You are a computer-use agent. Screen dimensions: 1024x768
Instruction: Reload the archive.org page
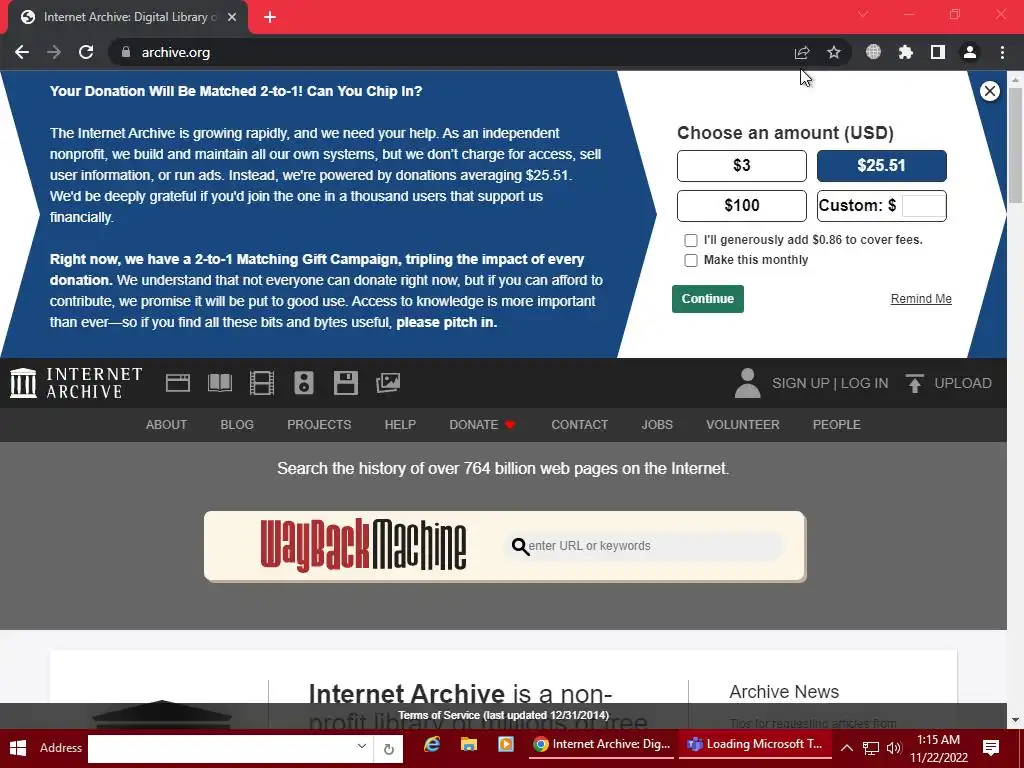(x=86, y=52)
